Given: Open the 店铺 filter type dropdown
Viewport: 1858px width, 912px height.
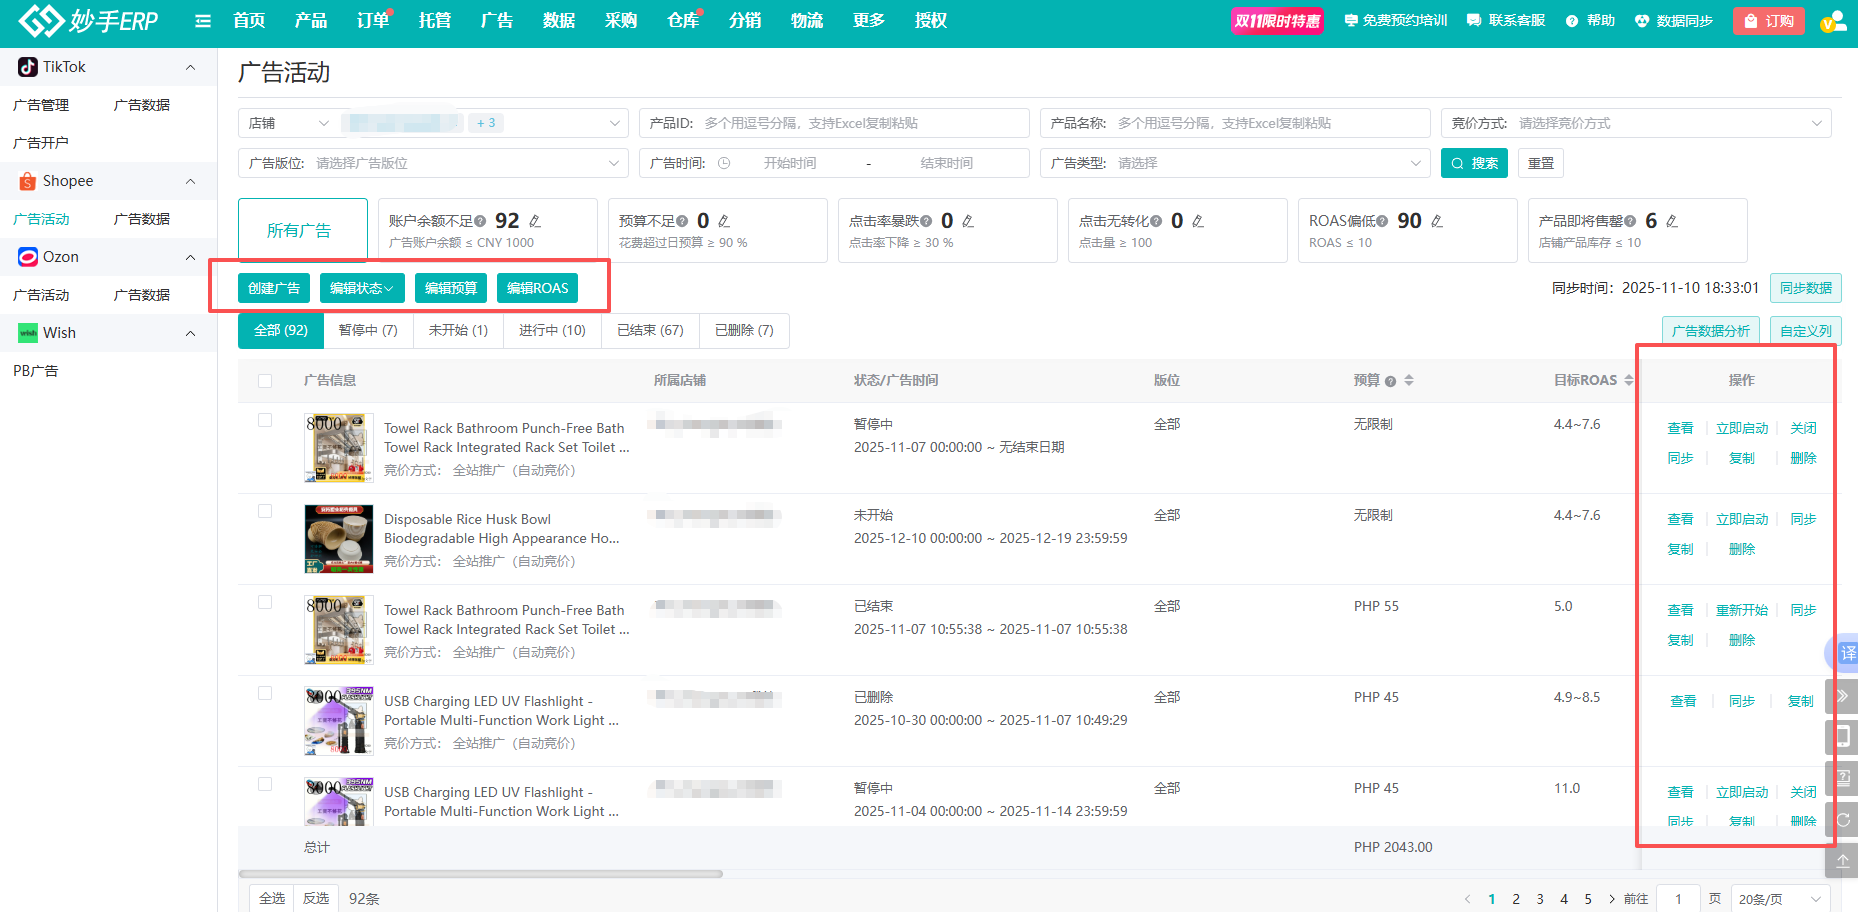Looking at the screenshot, I should 289,123.
